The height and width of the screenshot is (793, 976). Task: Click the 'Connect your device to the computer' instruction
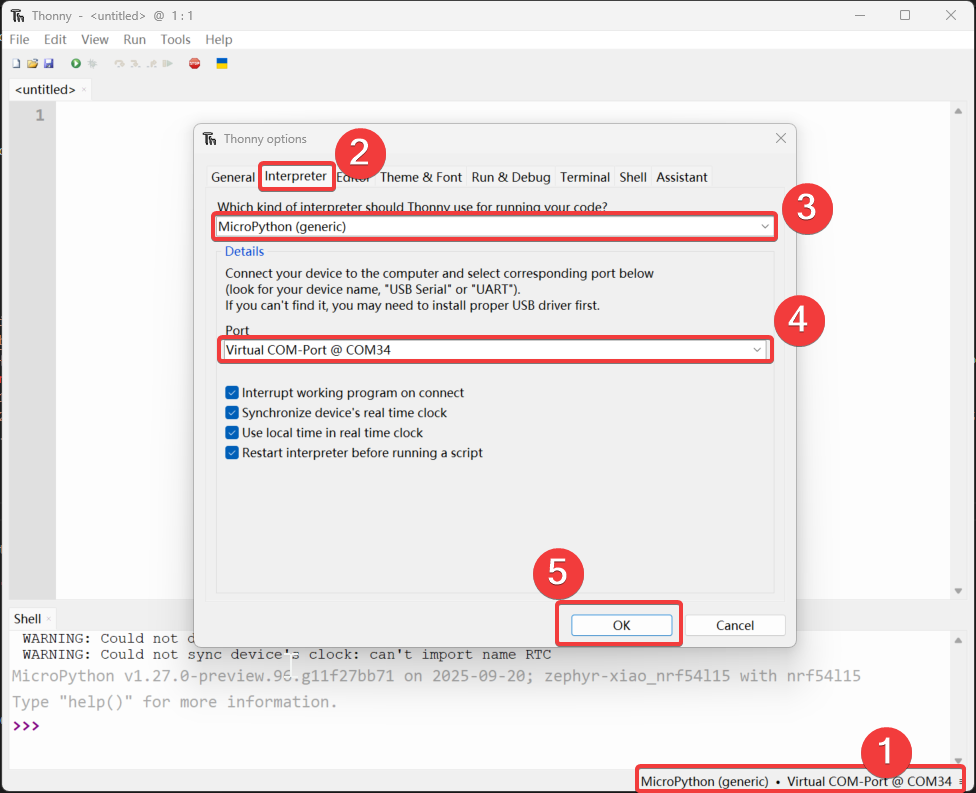coord(439,273)
